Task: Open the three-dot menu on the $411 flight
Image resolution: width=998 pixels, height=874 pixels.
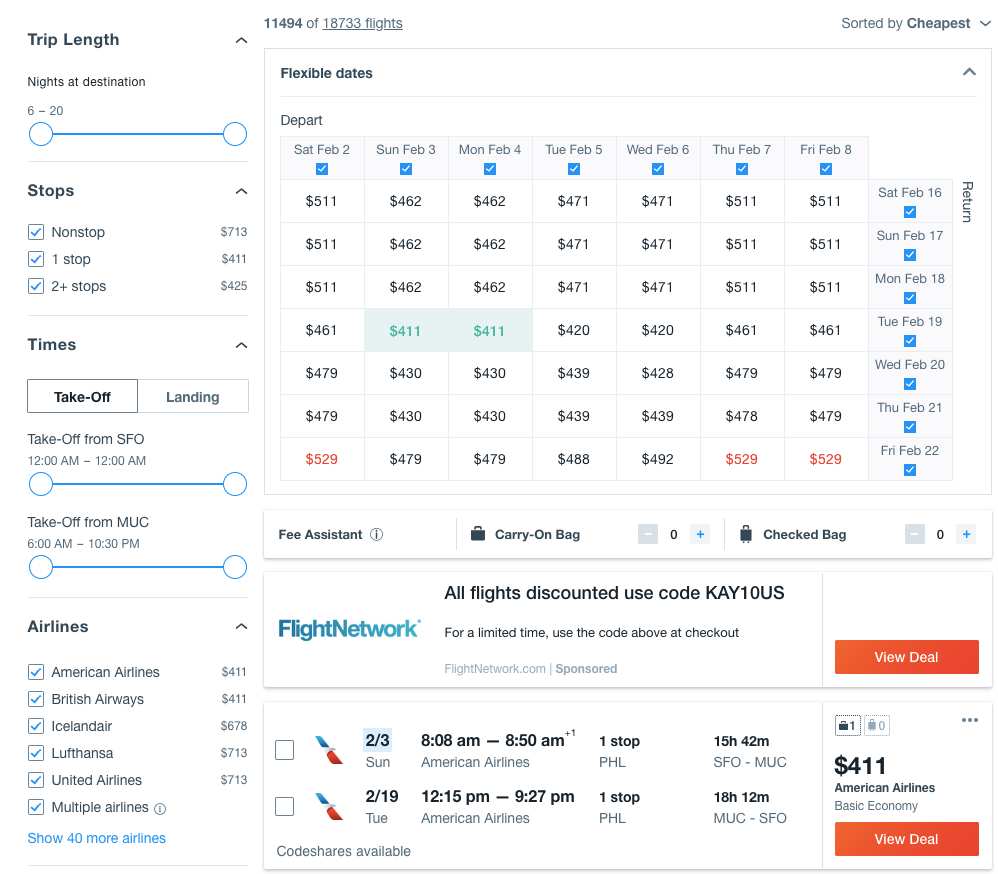Action: coord(969,720)
